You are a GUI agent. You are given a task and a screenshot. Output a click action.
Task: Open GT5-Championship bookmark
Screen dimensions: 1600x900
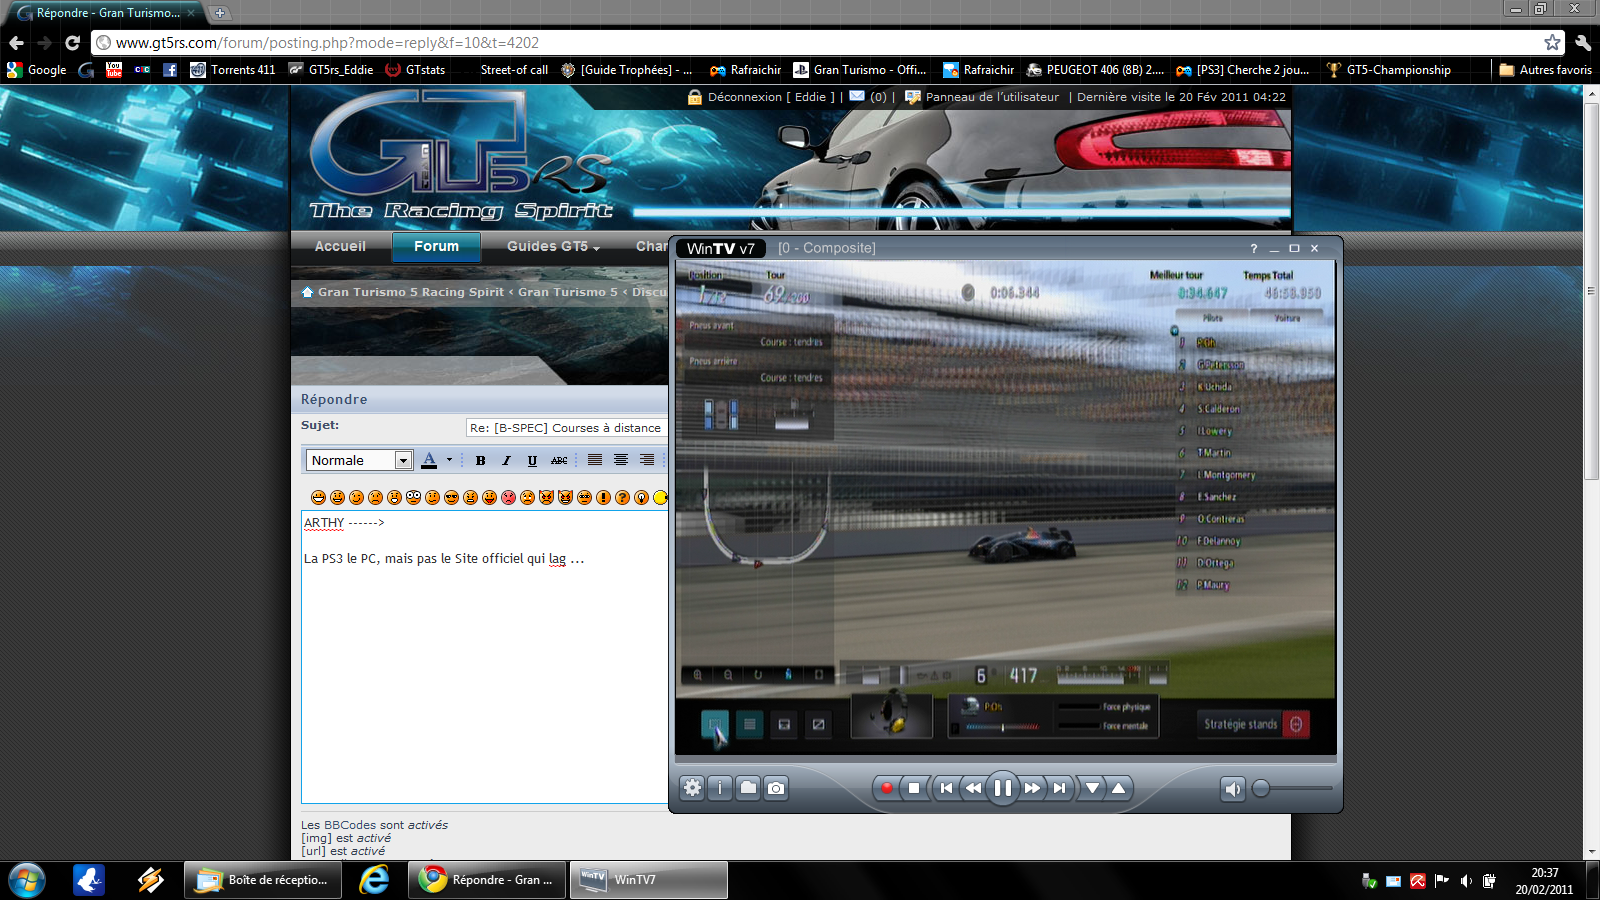(x=1388, y=70)
